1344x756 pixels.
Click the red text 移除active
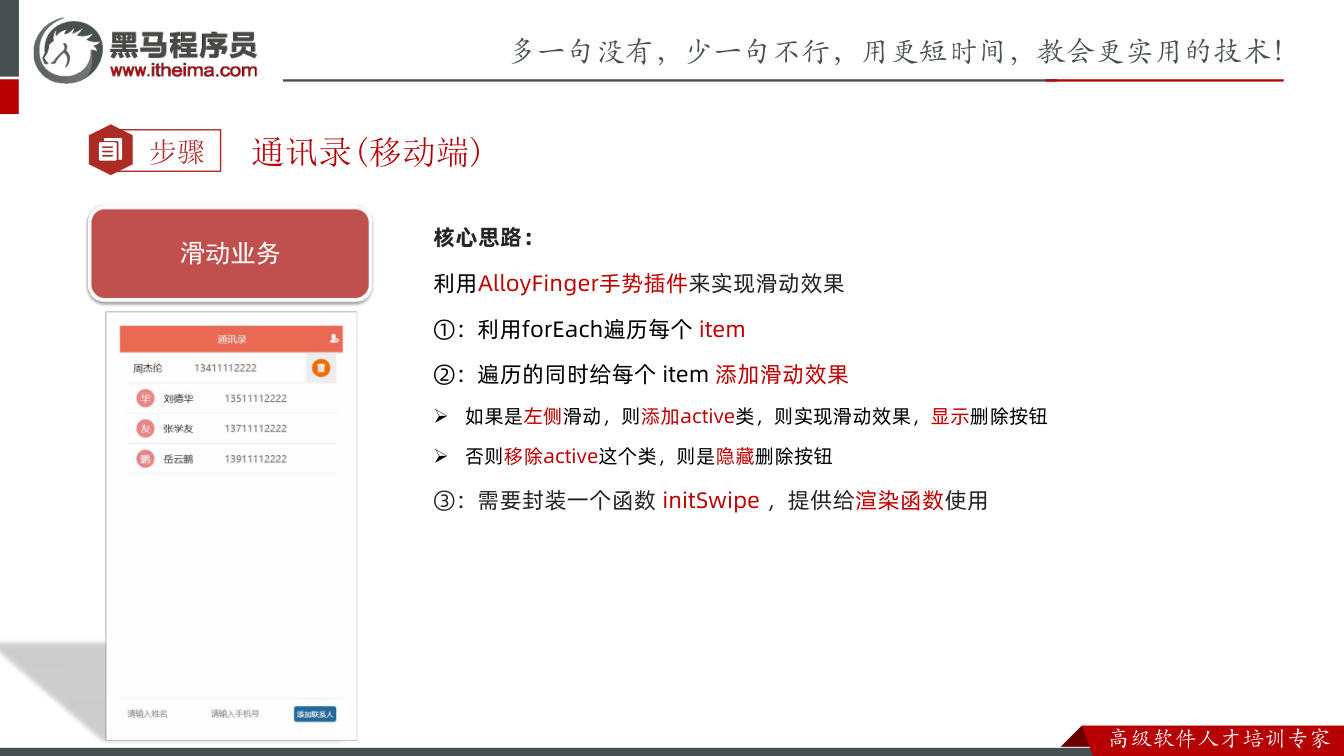coord(551,456)
